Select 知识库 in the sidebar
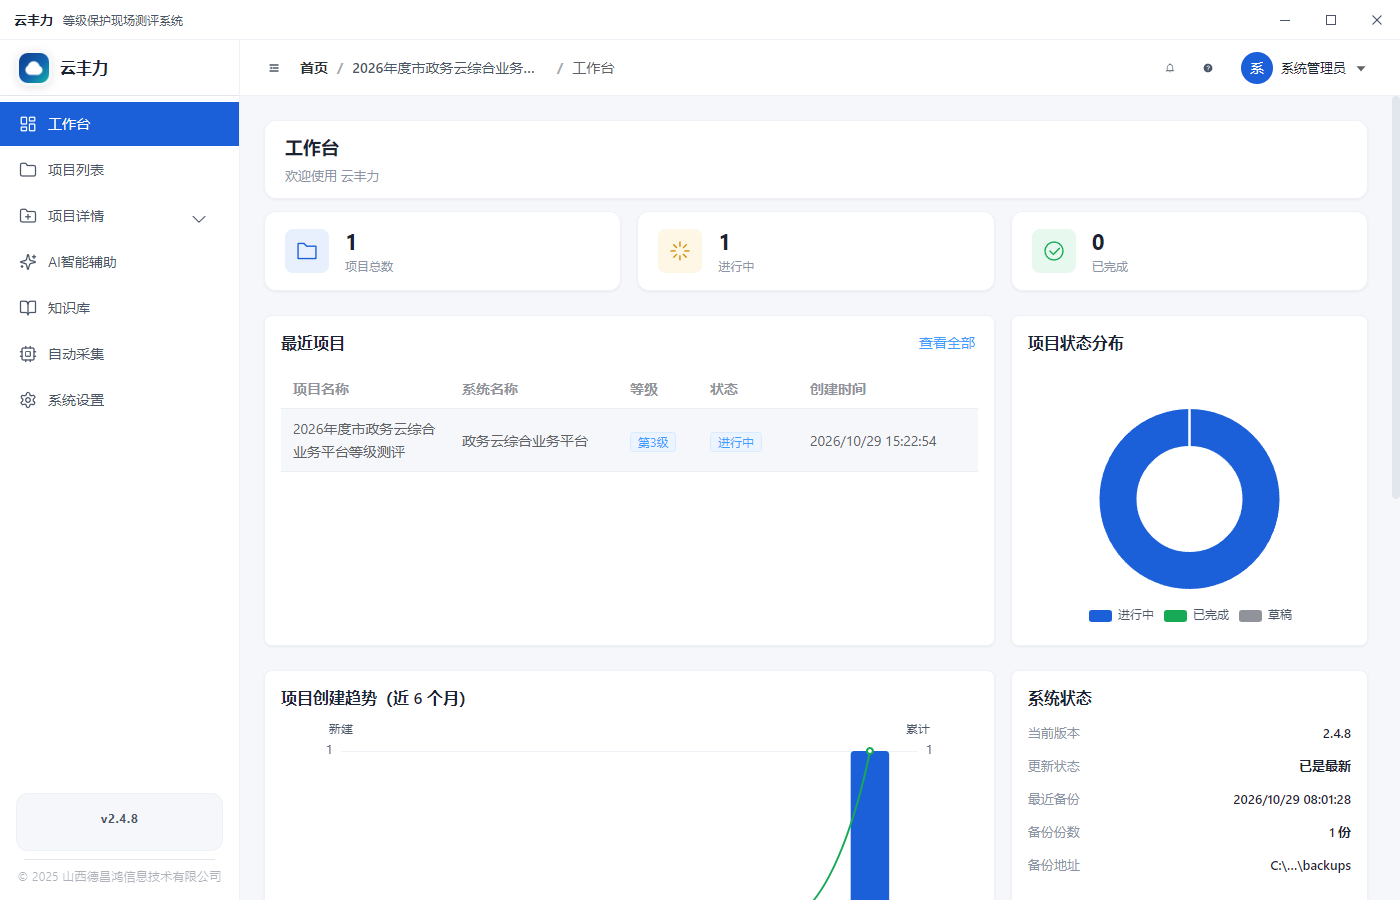The width and height of the screenshot is (1400, 900). 119,308
